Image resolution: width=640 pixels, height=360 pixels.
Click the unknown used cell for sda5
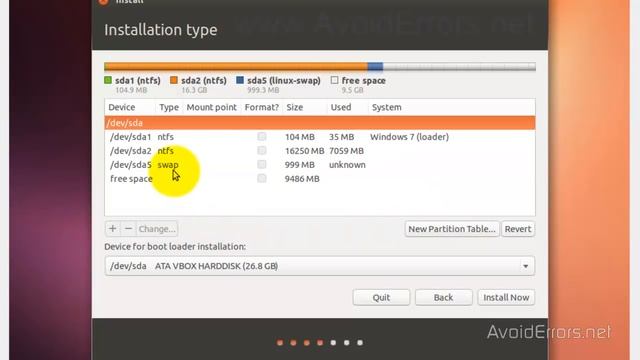[x=347, y=165]
